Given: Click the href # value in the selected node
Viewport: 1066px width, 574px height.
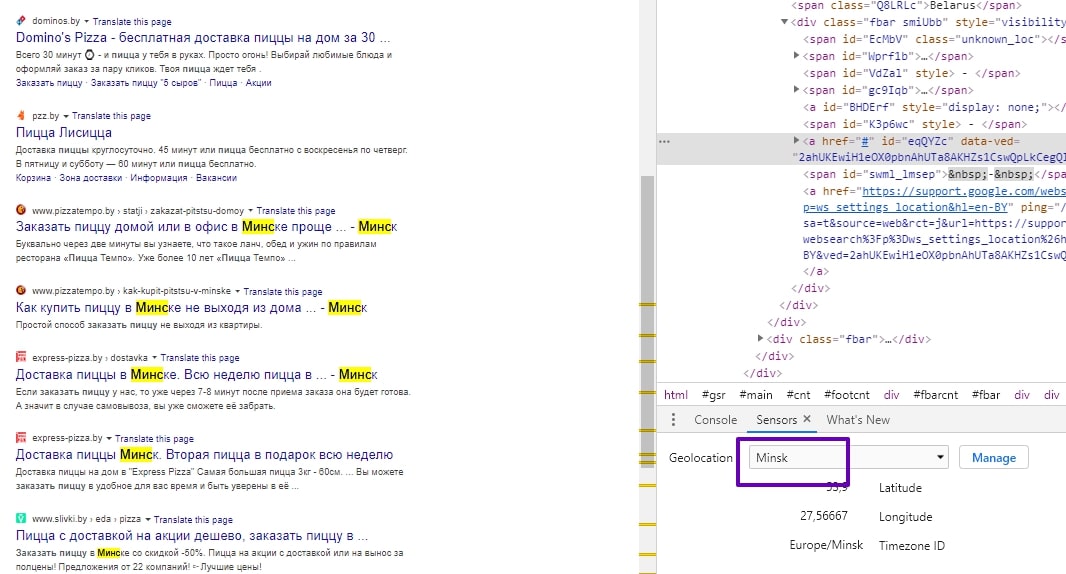Looking at the screenshot, I should point(865,141).
